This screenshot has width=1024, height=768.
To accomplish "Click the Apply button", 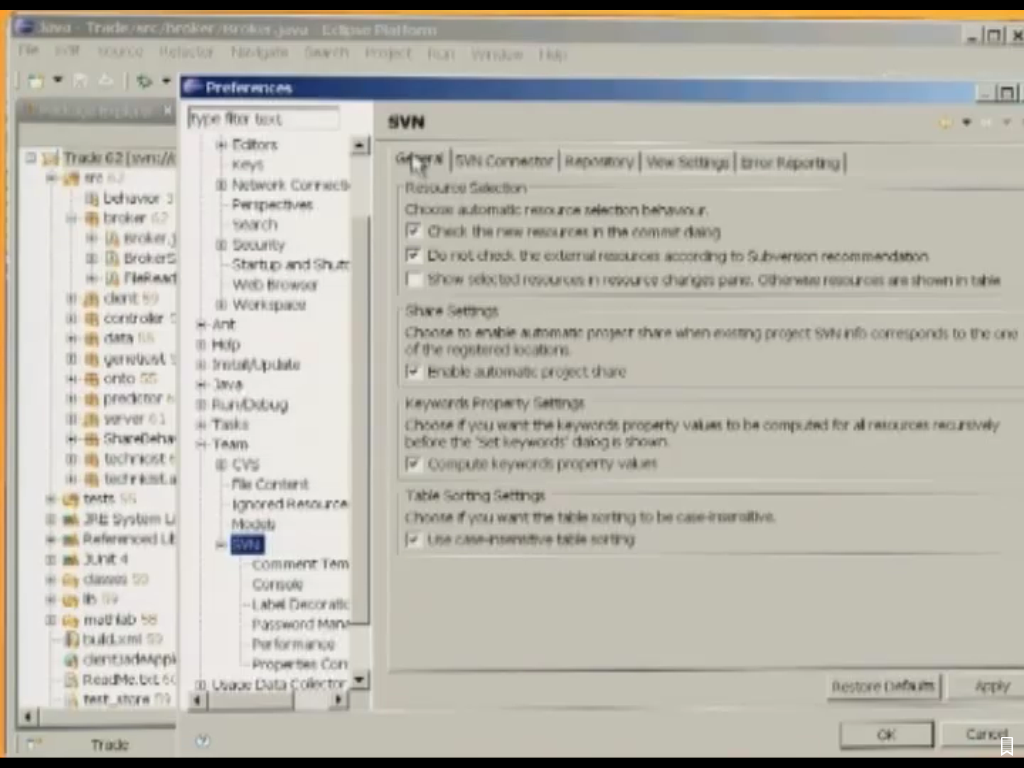I will [x=991, y=686].
